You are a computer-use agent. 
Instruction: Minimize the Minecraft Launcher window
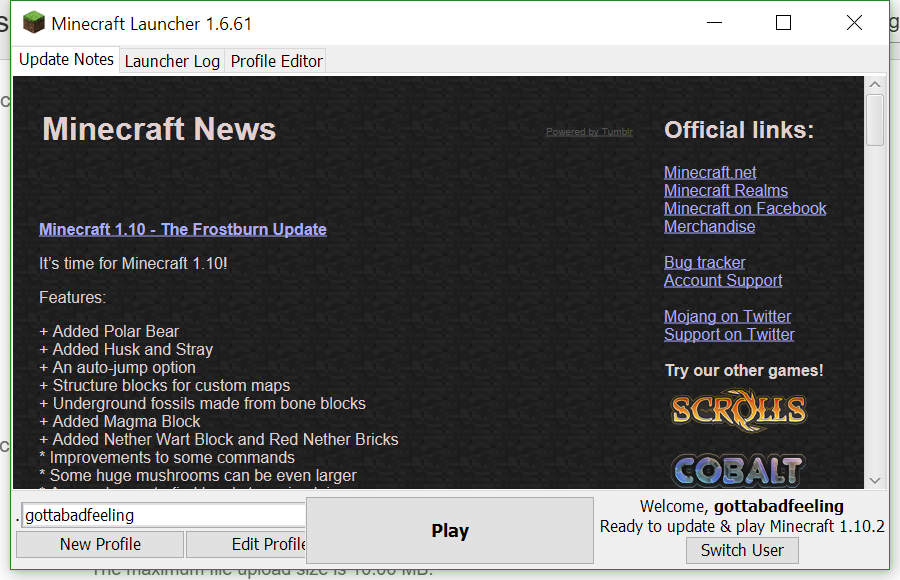(714, 23)
